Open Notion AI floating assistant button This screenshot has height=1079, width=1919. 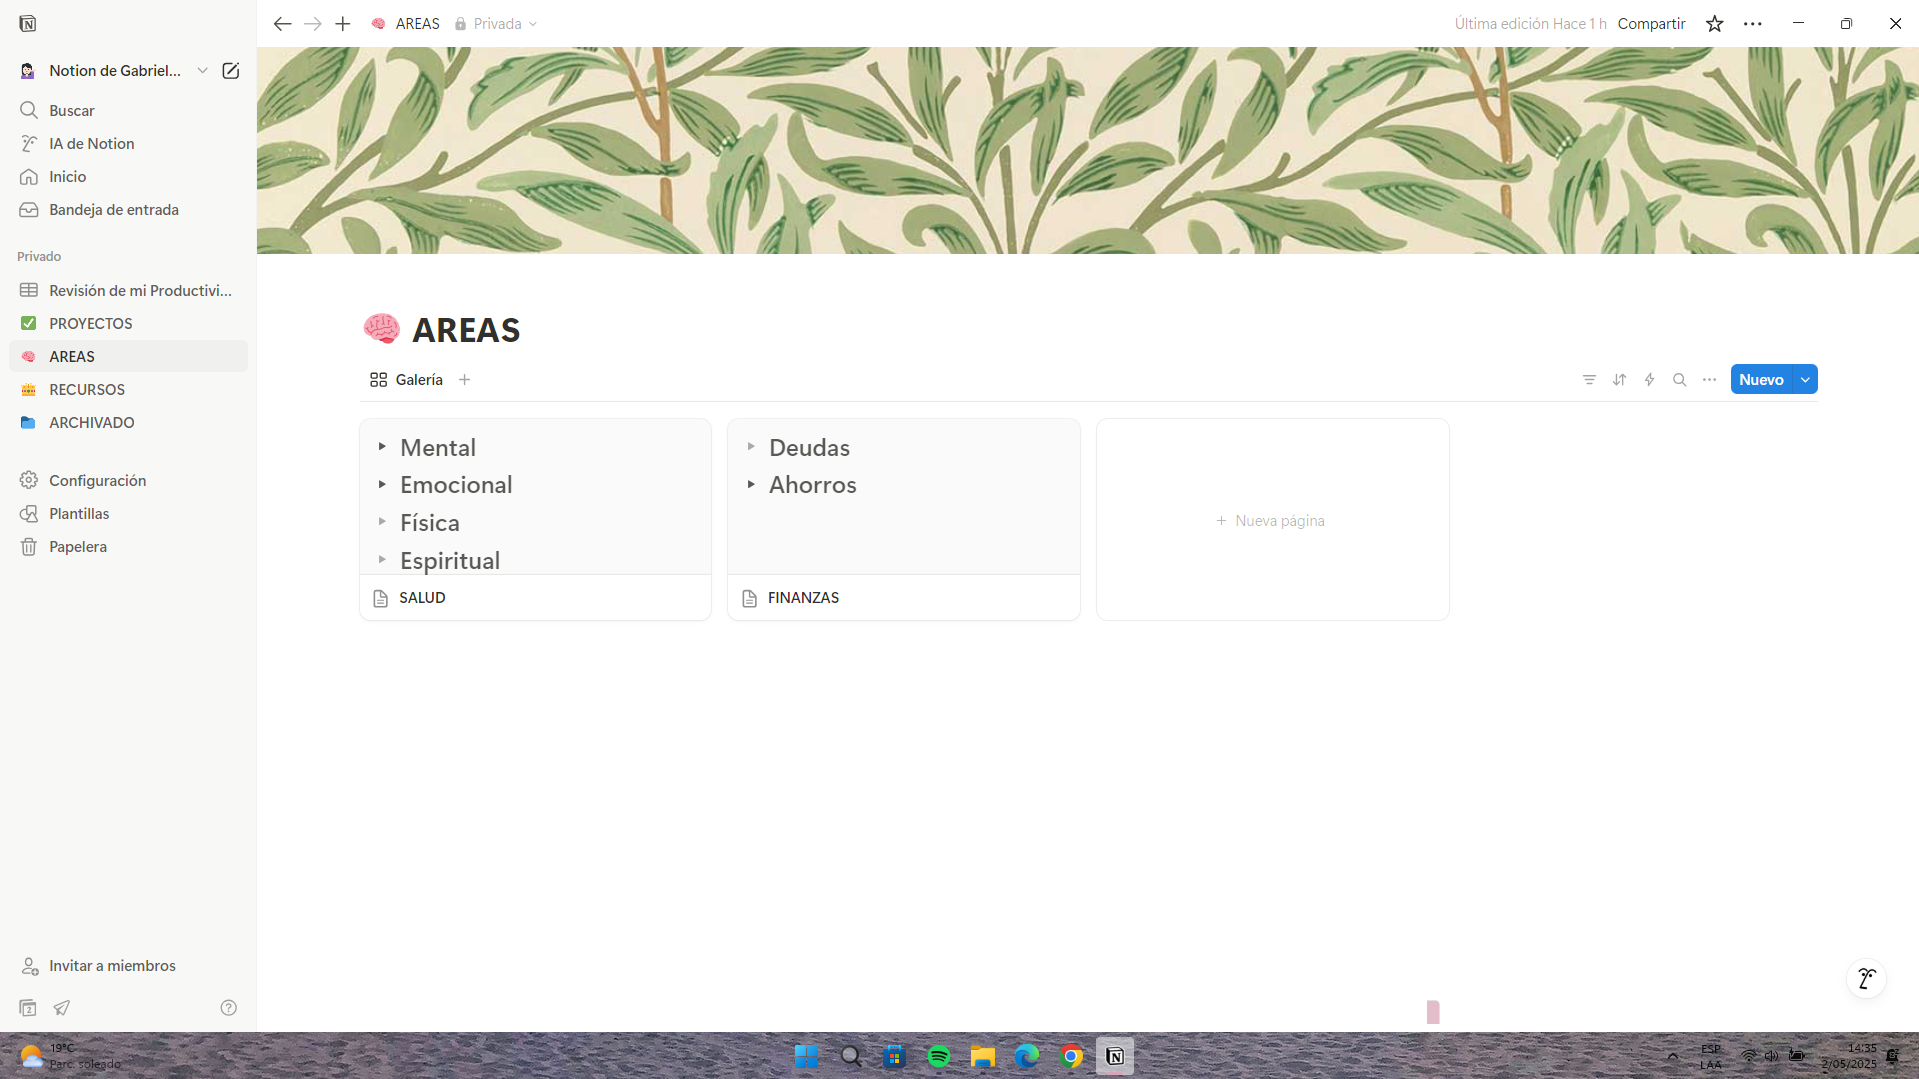(x=1865, y=979)
